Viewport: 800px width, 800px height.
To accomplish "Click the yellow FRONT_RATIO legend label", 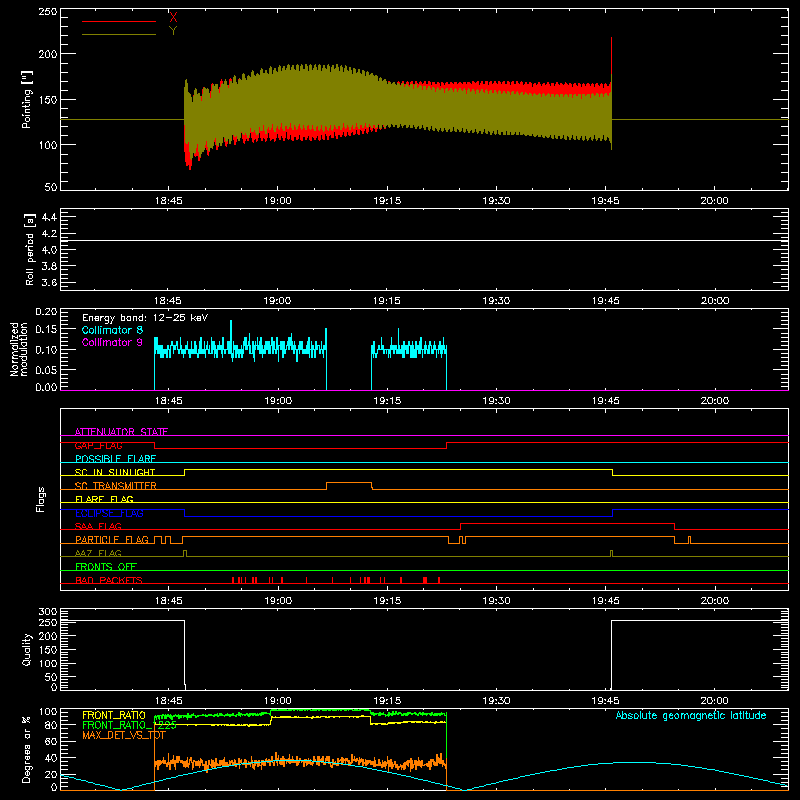I will (x=114, y=715).
